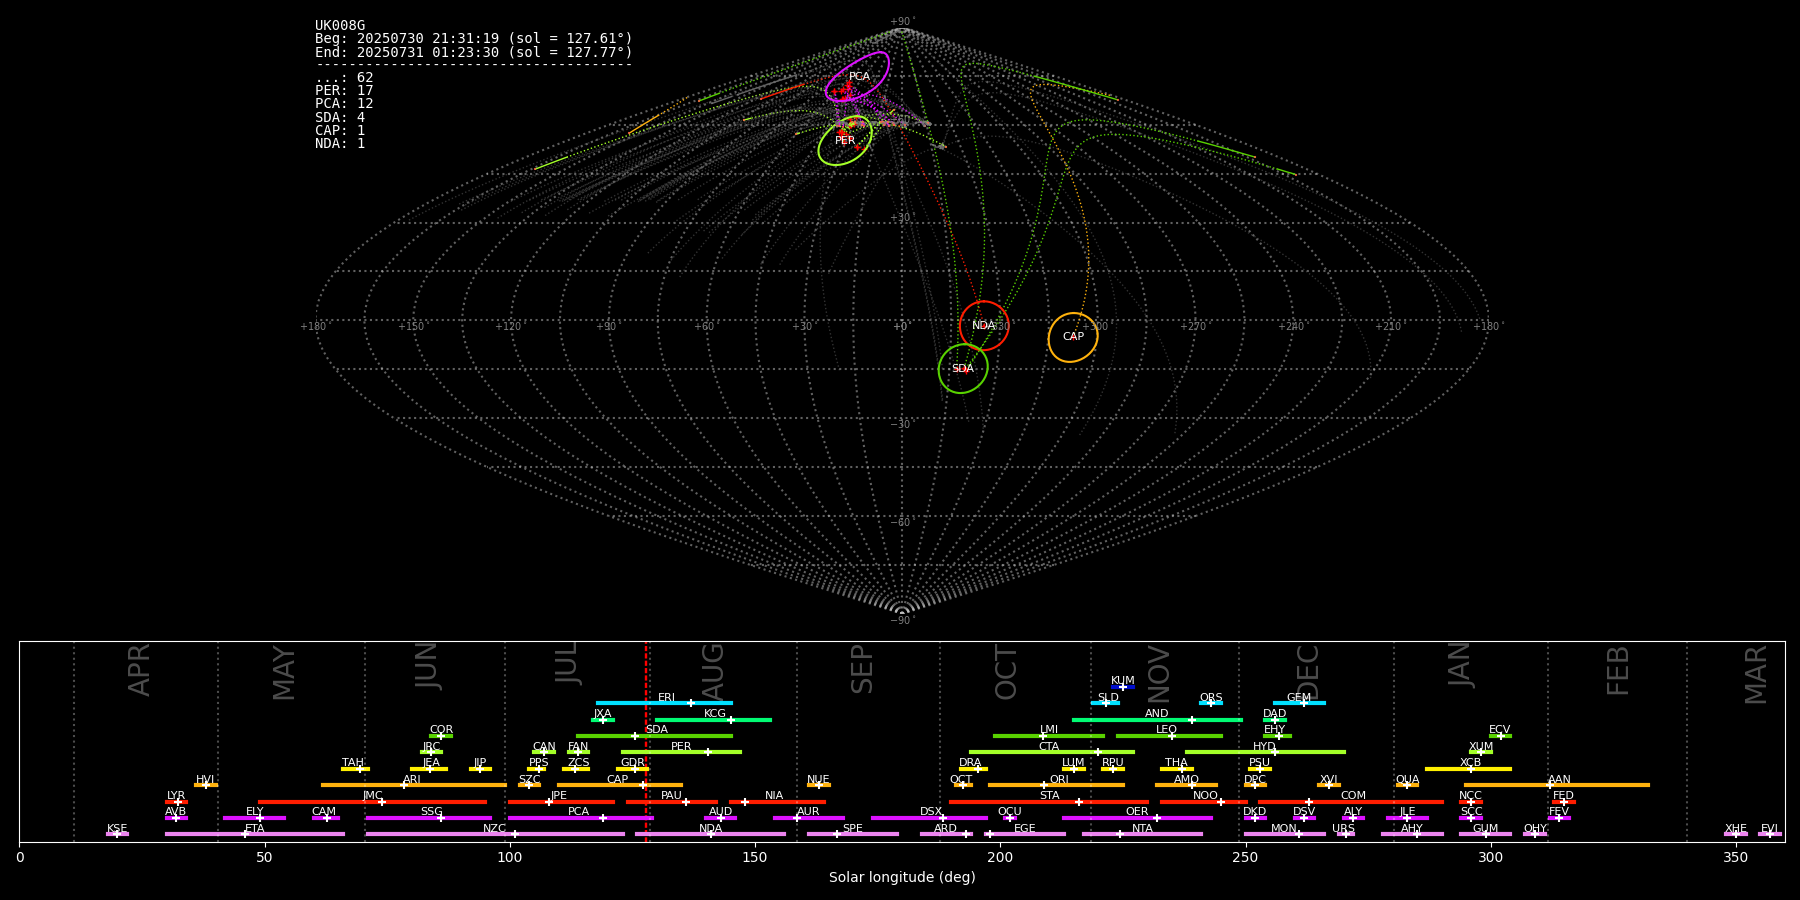Click the ERI shower bar in timeline
The width and height of the screenshot is (1800, 900).
point(664,703)
